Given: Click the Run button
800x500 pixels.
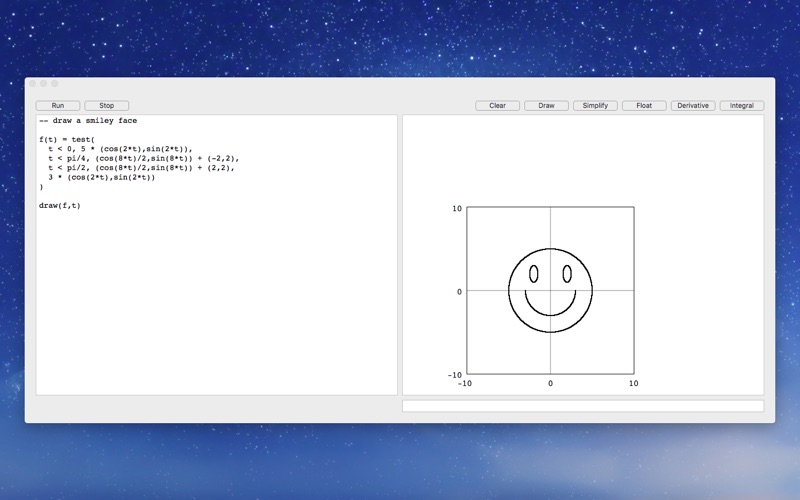Looking at the screenshot, I should tap(58, 106).
